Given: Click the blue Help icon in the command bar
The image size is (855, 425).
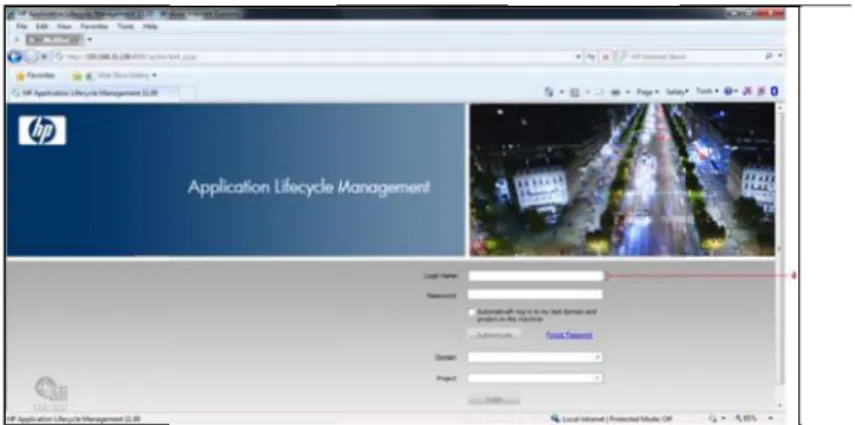Looking at the screenshot, I should click(727, 92).
